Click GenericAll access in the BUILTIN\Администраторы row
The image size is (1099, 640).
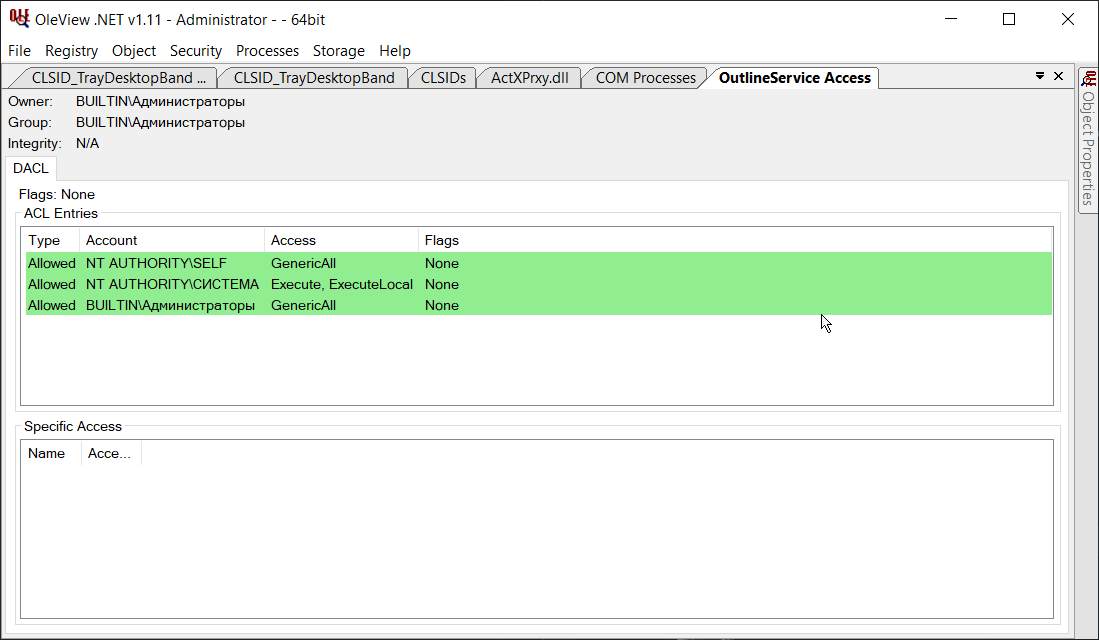[x=303, y=305]
